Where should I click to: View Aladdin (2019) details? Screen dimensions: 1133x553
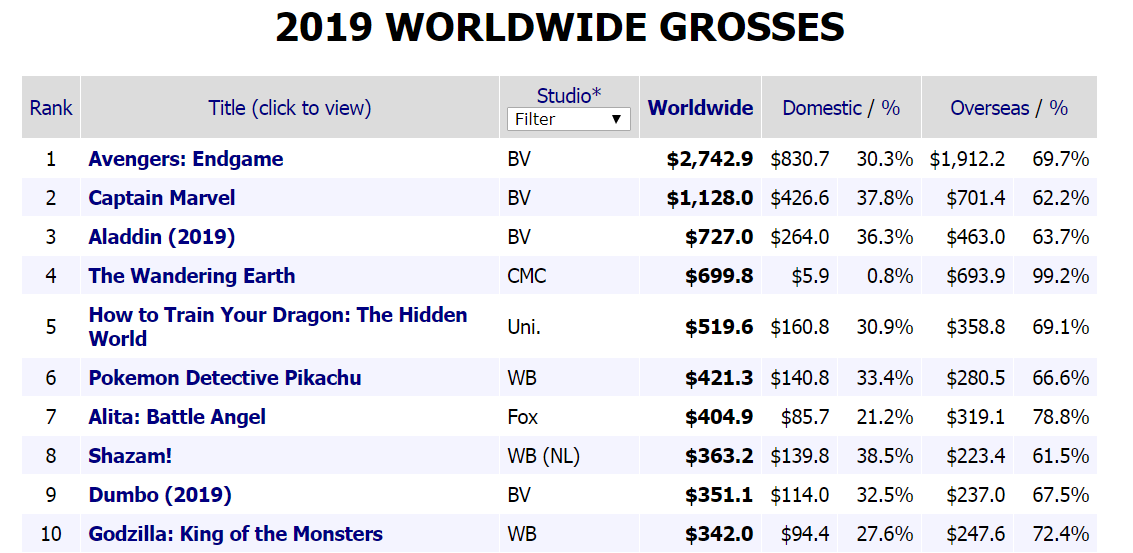pos(162,237)
